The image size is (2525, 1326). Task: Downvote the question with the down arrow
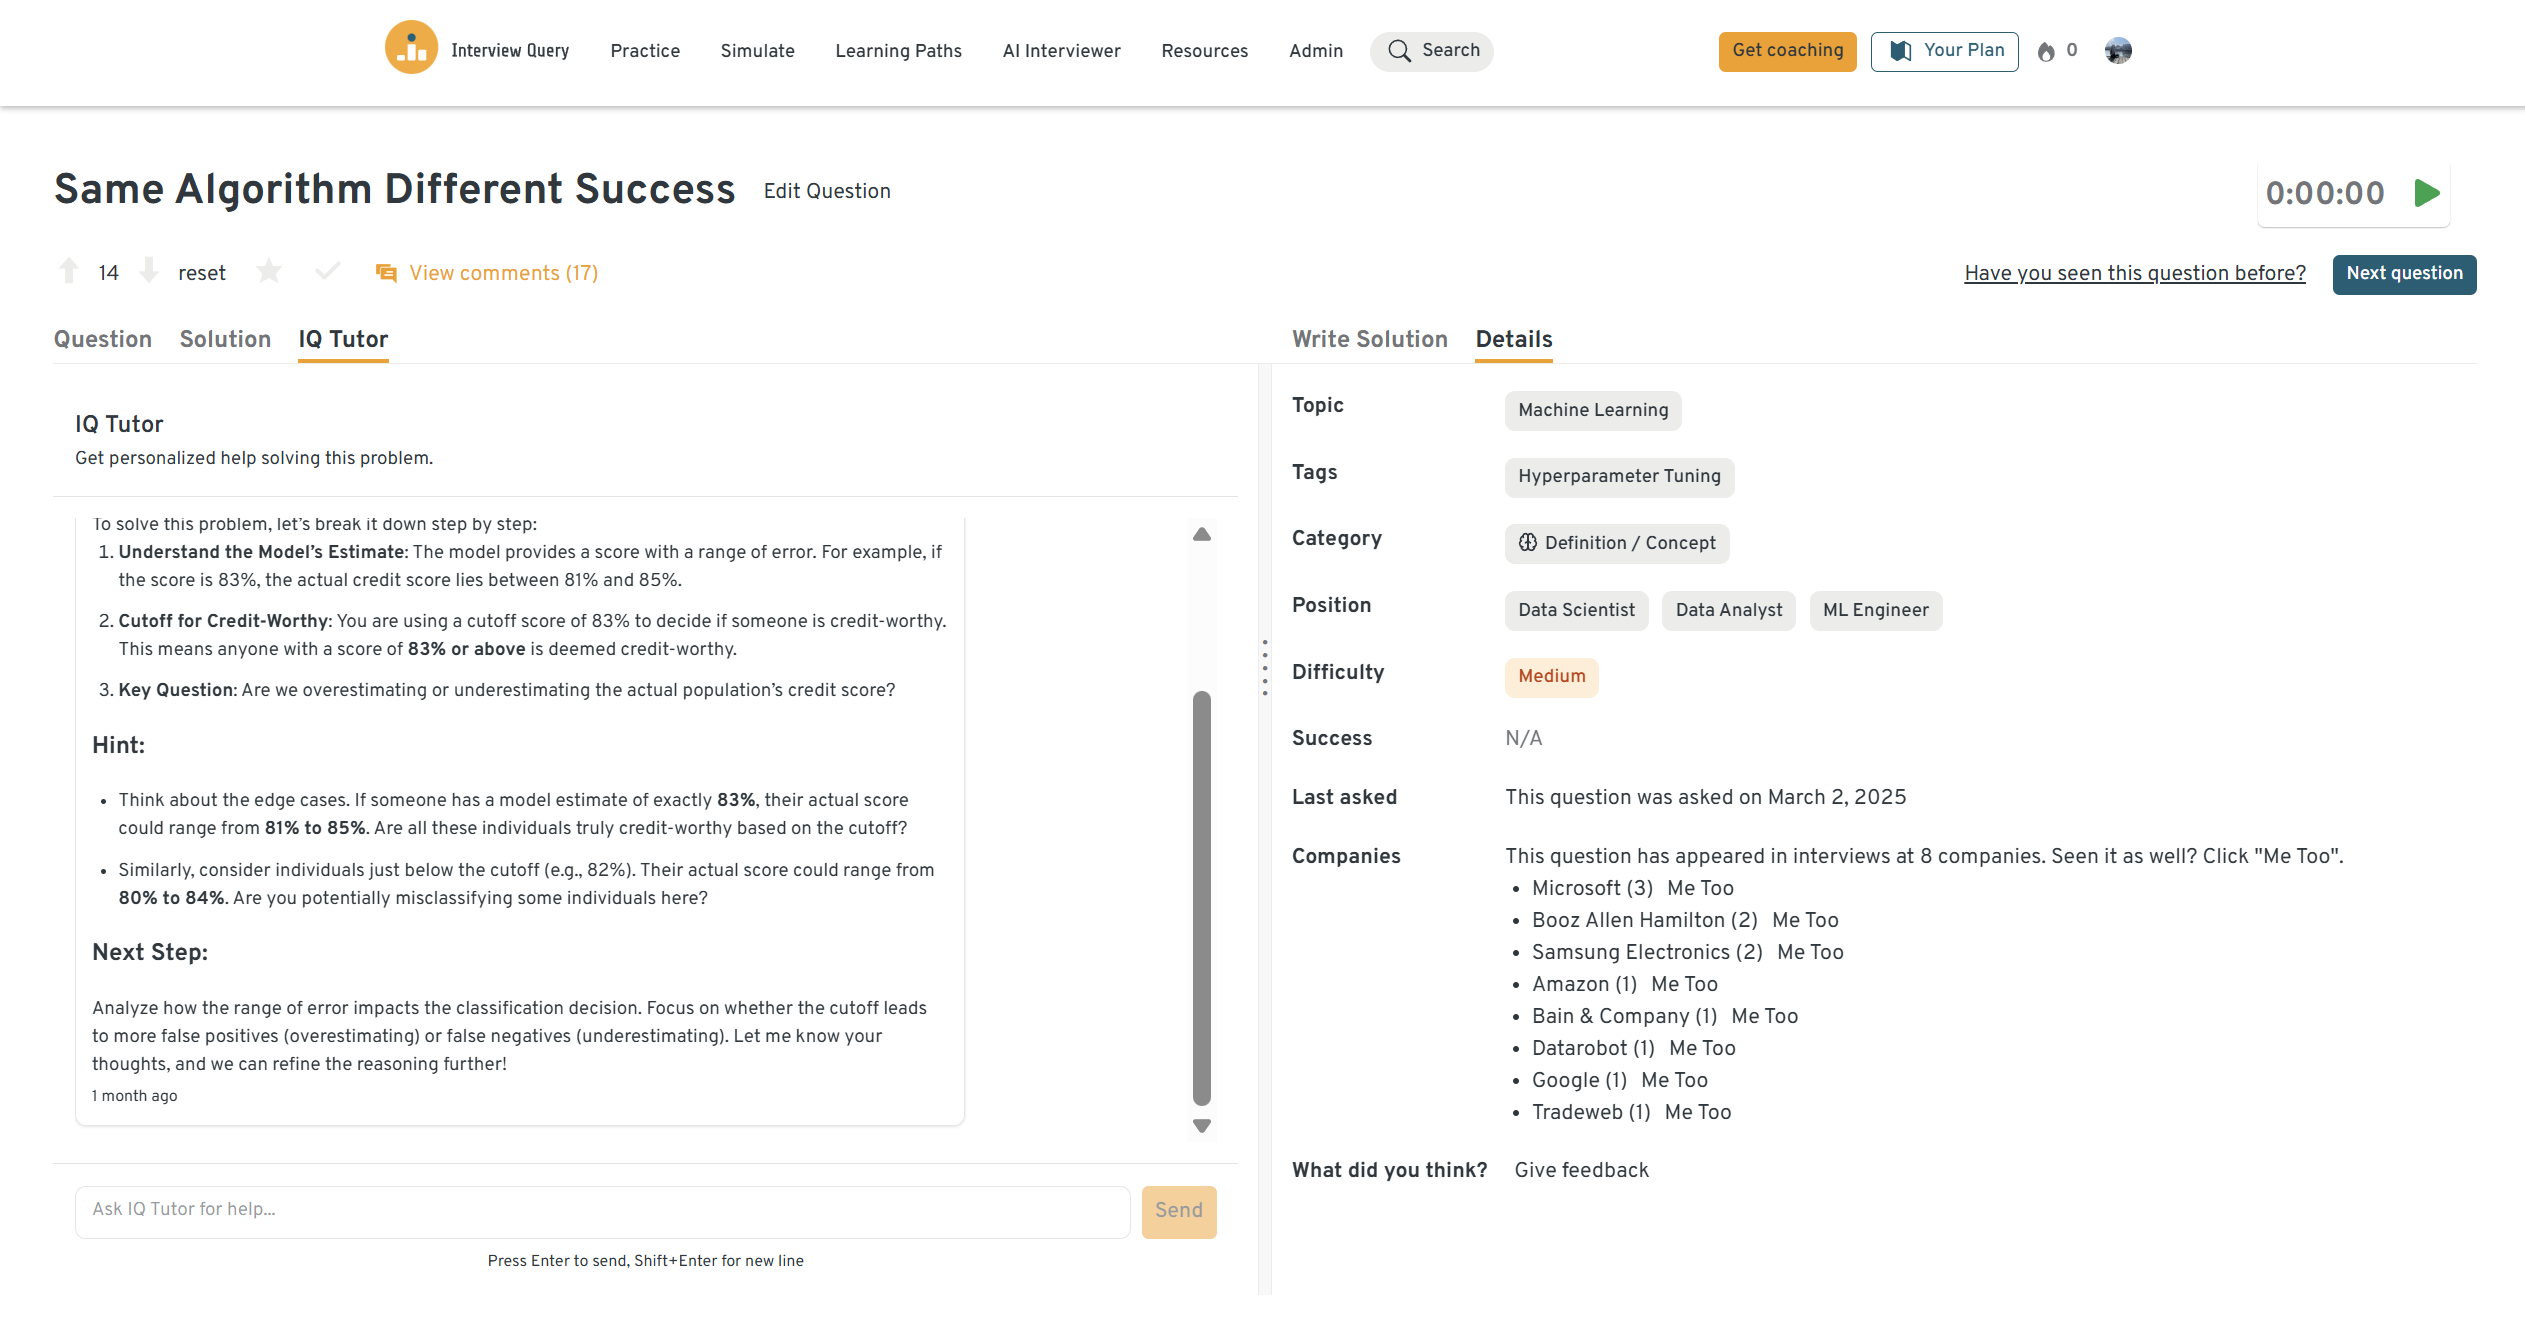pos(149,271)
